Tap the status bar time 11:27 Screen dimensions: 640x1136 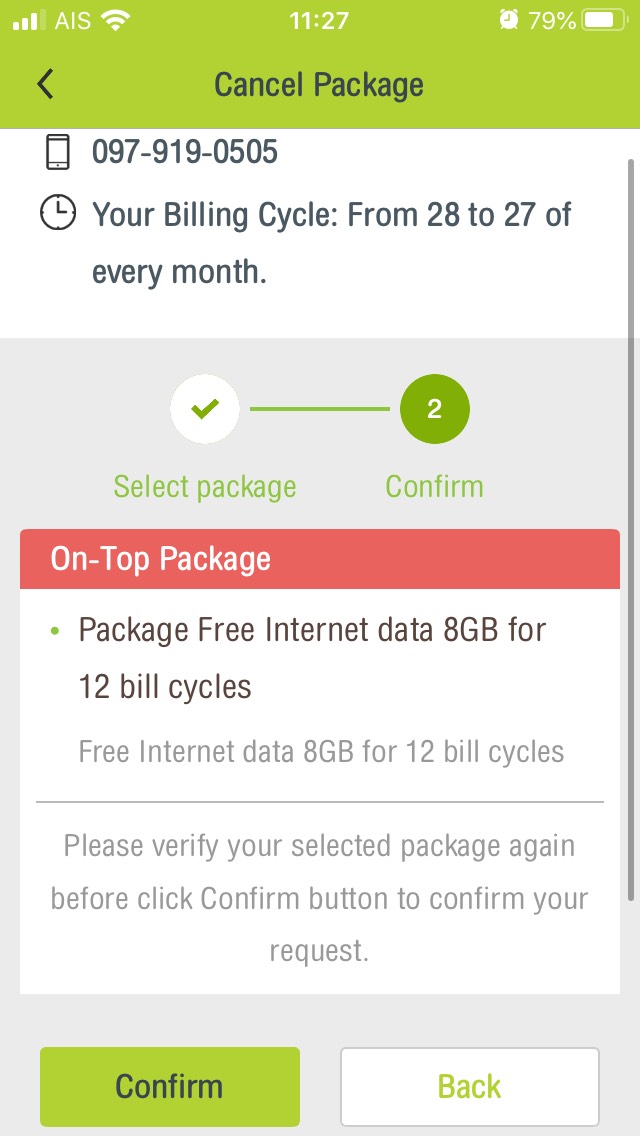[x=319, y=20]
